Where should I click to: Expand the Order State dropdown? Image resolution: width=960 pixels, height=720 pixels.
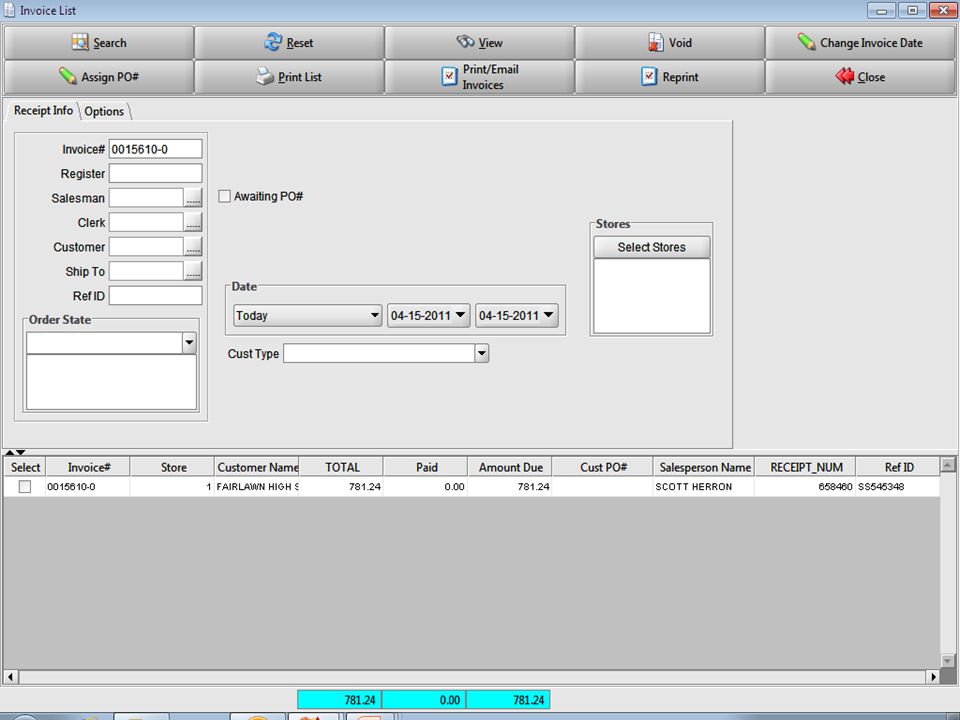coord(189,343)
